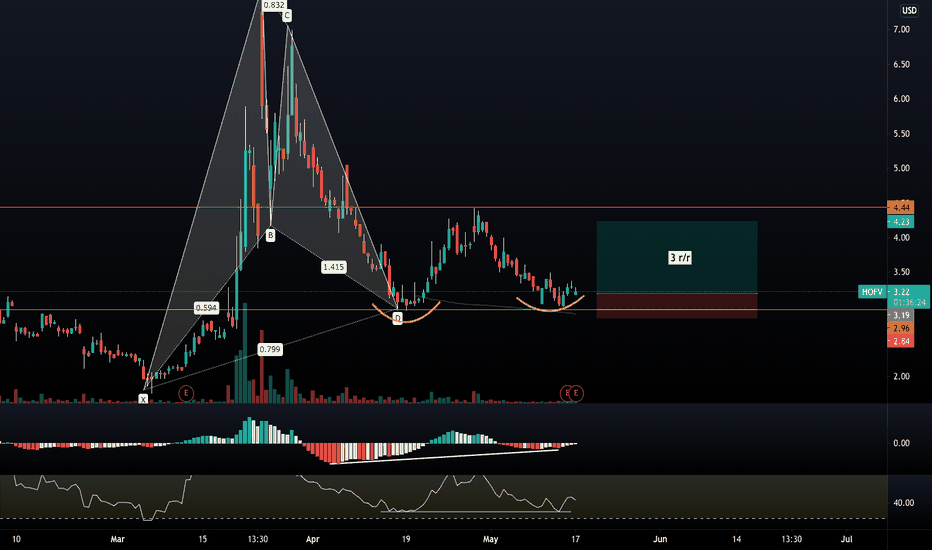Click the 0.799 harmonic ratio label
This screenshot has width=932, height=550.
pos(270,350)
